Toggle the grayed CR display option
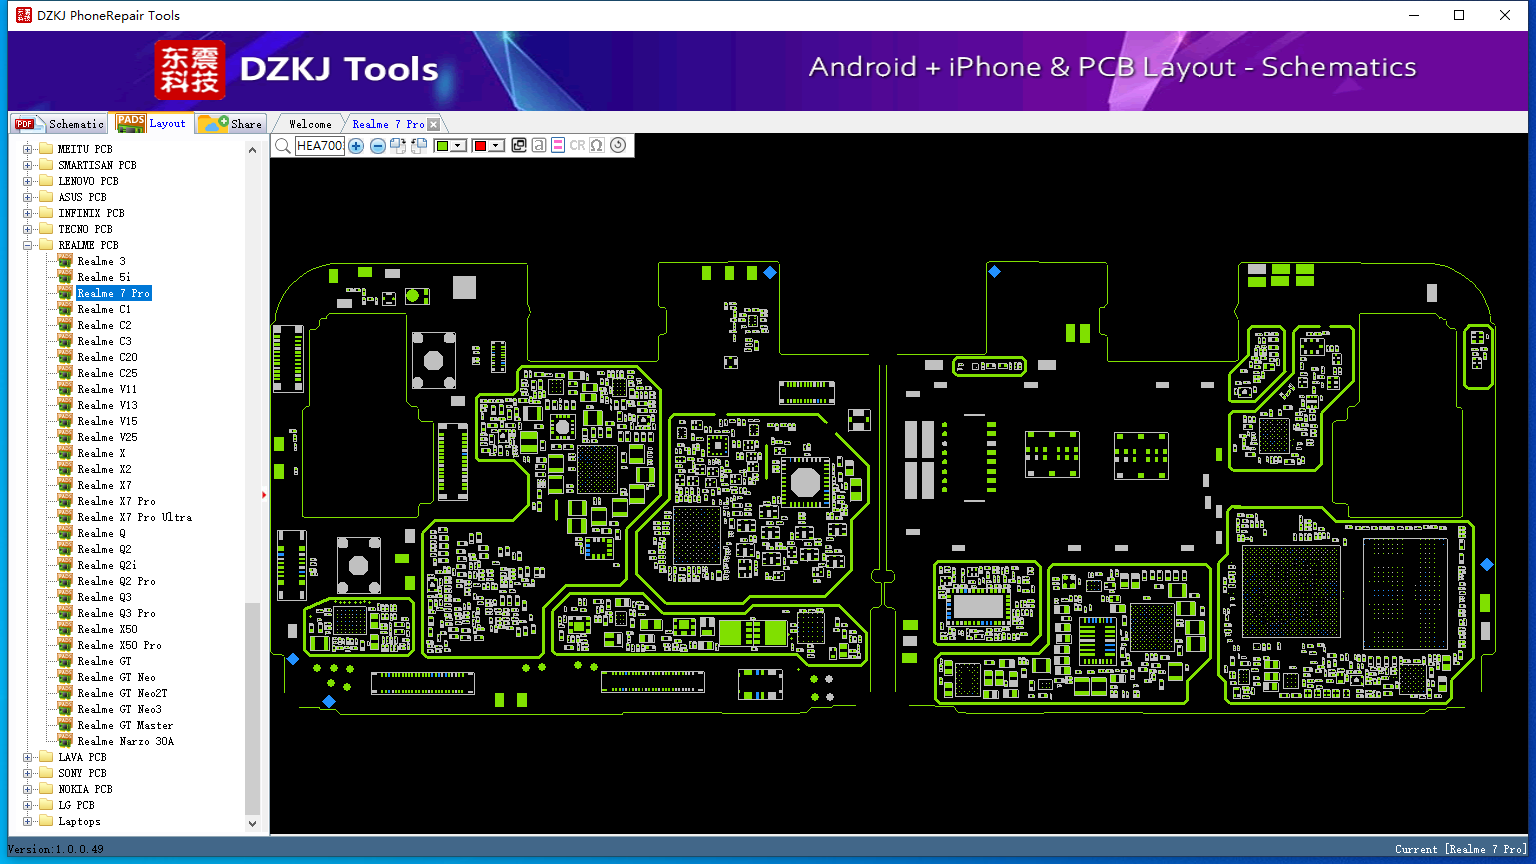Image resolution: width=1536 pixels, height=864 pixels. click(x=577, y=145)
